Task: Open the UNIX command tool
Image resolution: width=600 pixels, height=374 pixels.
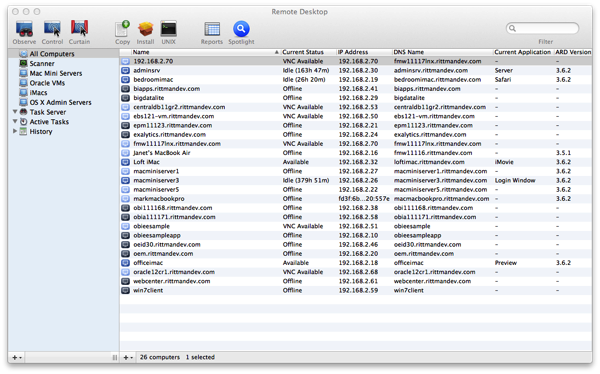Action: pyautogui.click(x=168, y=29)
